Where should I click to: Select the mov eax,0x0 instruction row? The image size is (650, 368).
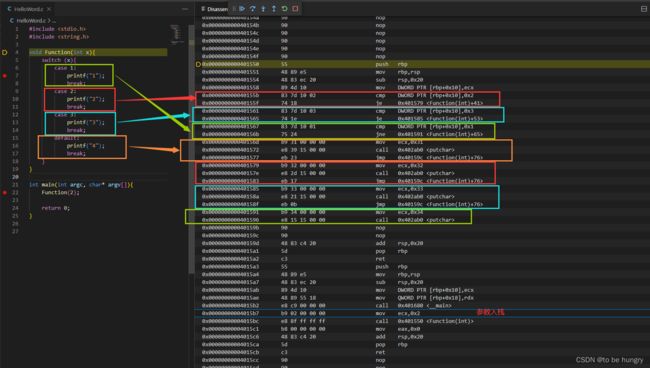[422, 329]
